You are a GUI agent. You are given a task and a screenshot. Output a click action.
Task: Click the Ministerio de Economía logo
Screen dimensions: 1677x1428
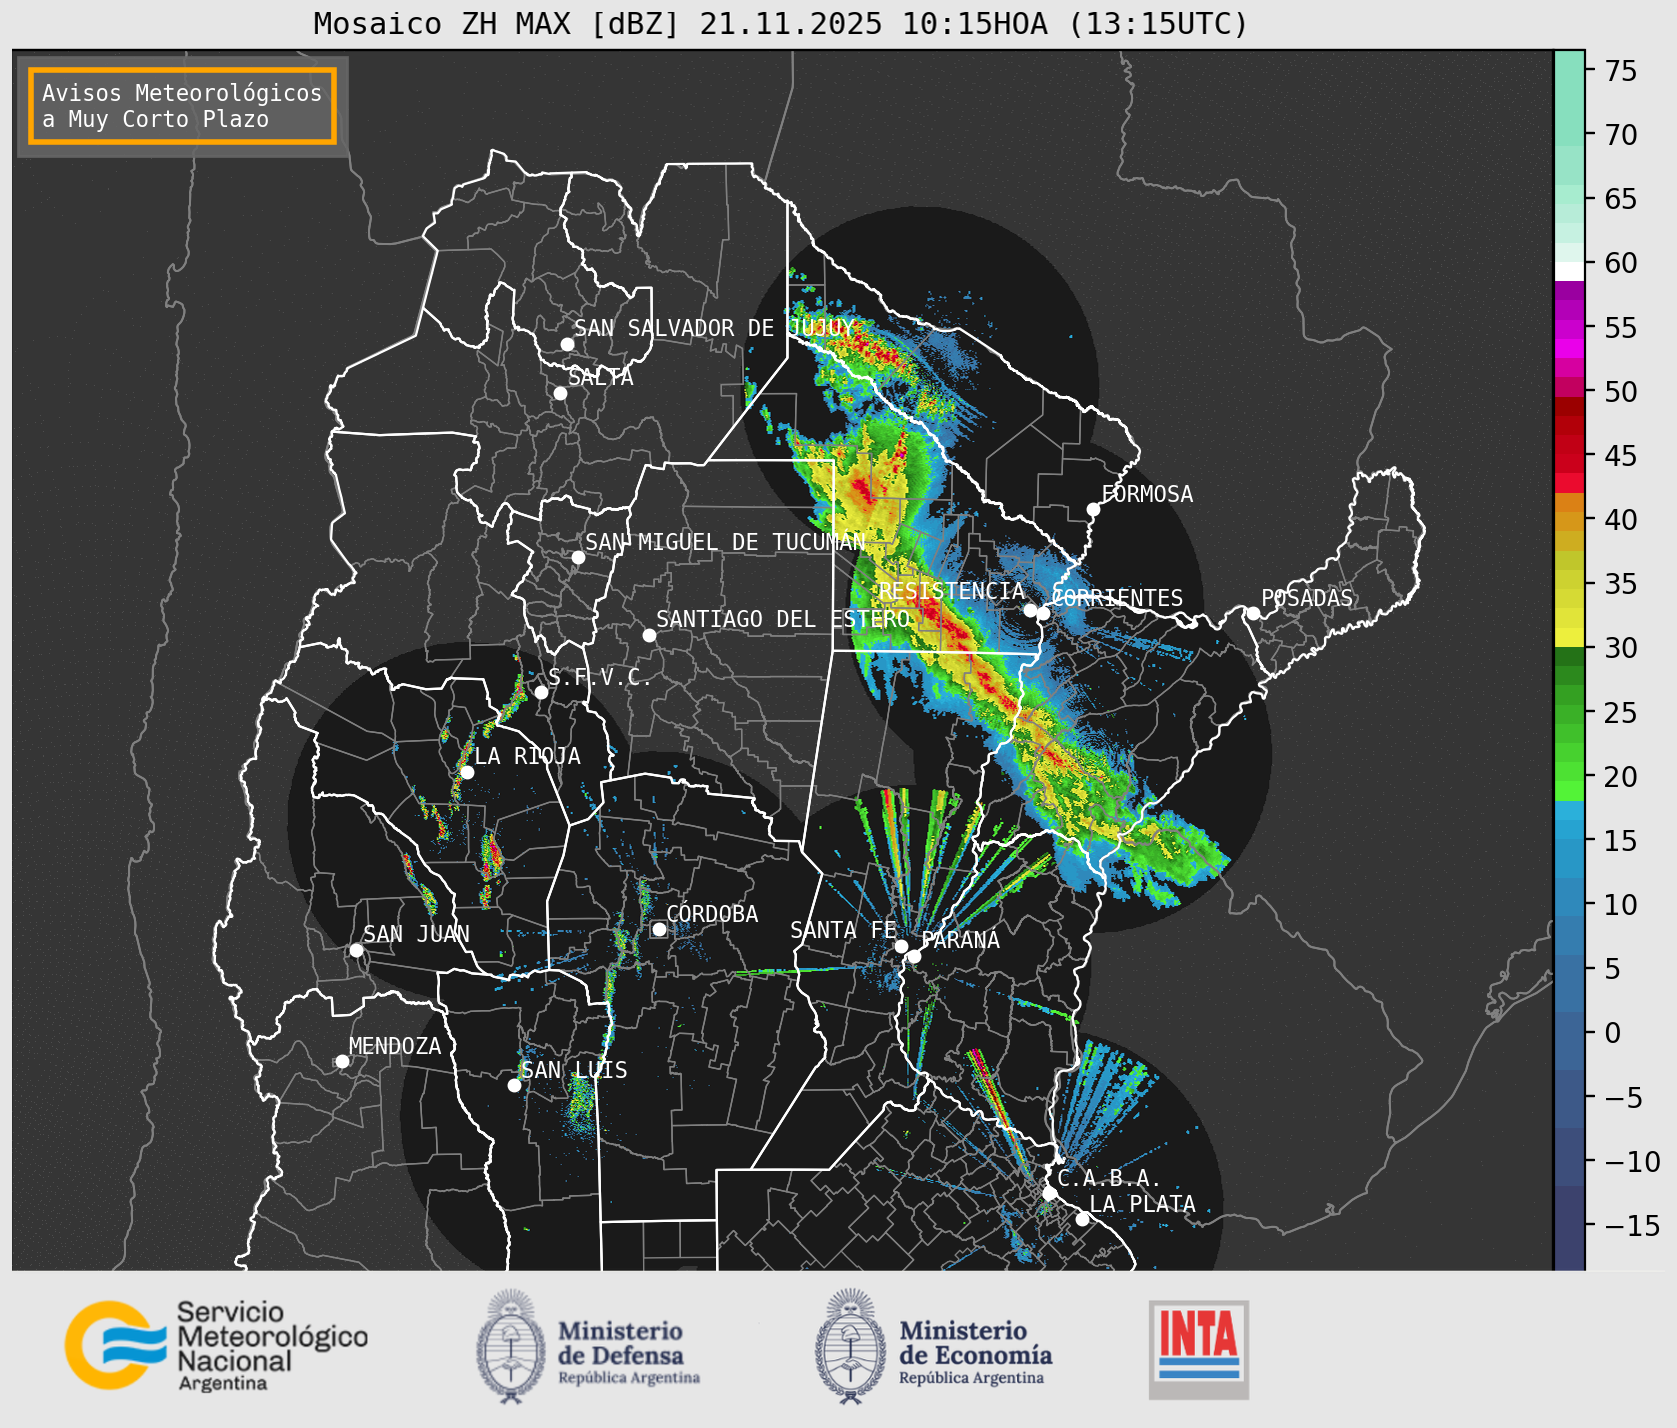(933, 1346)
